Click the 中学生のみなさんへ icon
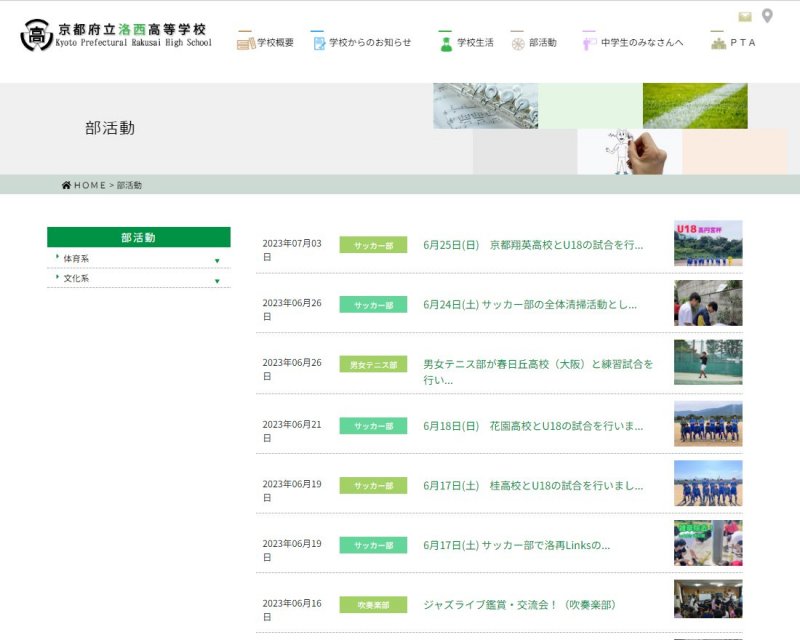The image size is (800, 640). (589, 43)
